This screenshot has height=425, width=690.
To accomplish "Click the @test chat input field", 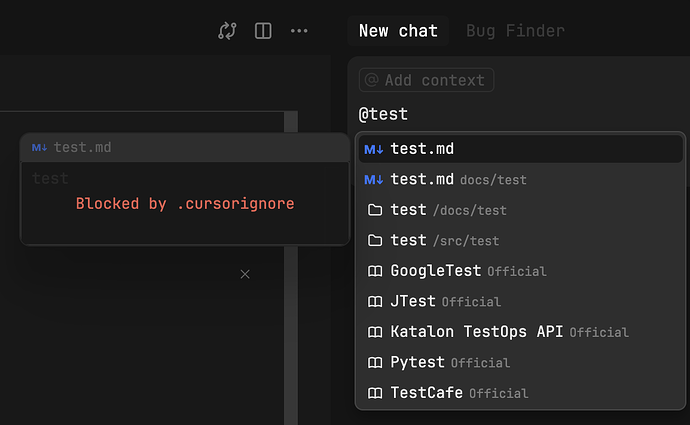I will coord(500,114).
